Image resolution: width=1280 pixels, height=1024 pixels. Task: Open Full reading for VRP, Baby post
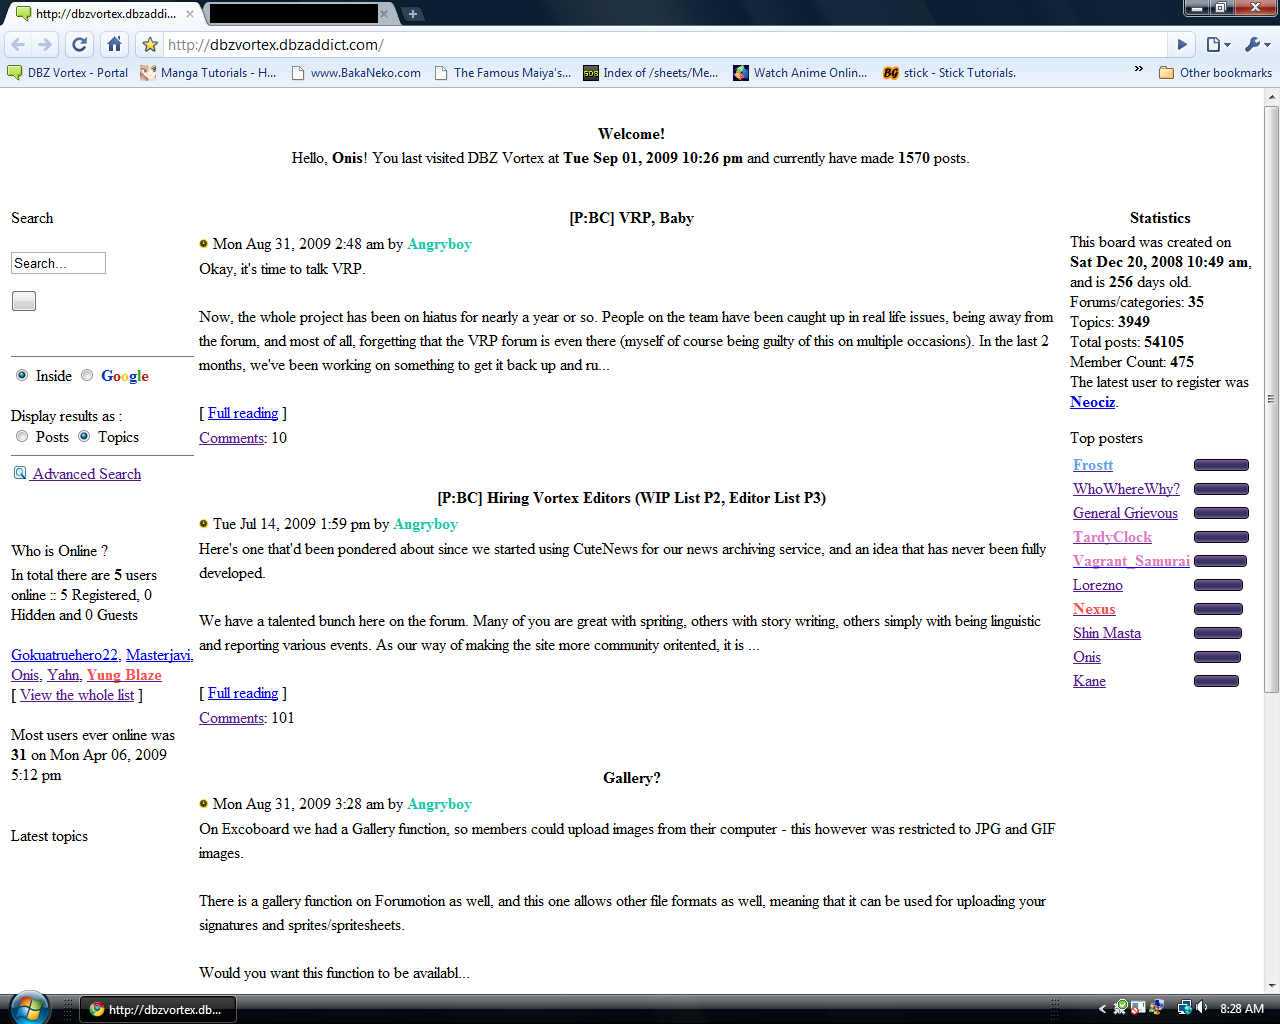(x=243, y=413)
